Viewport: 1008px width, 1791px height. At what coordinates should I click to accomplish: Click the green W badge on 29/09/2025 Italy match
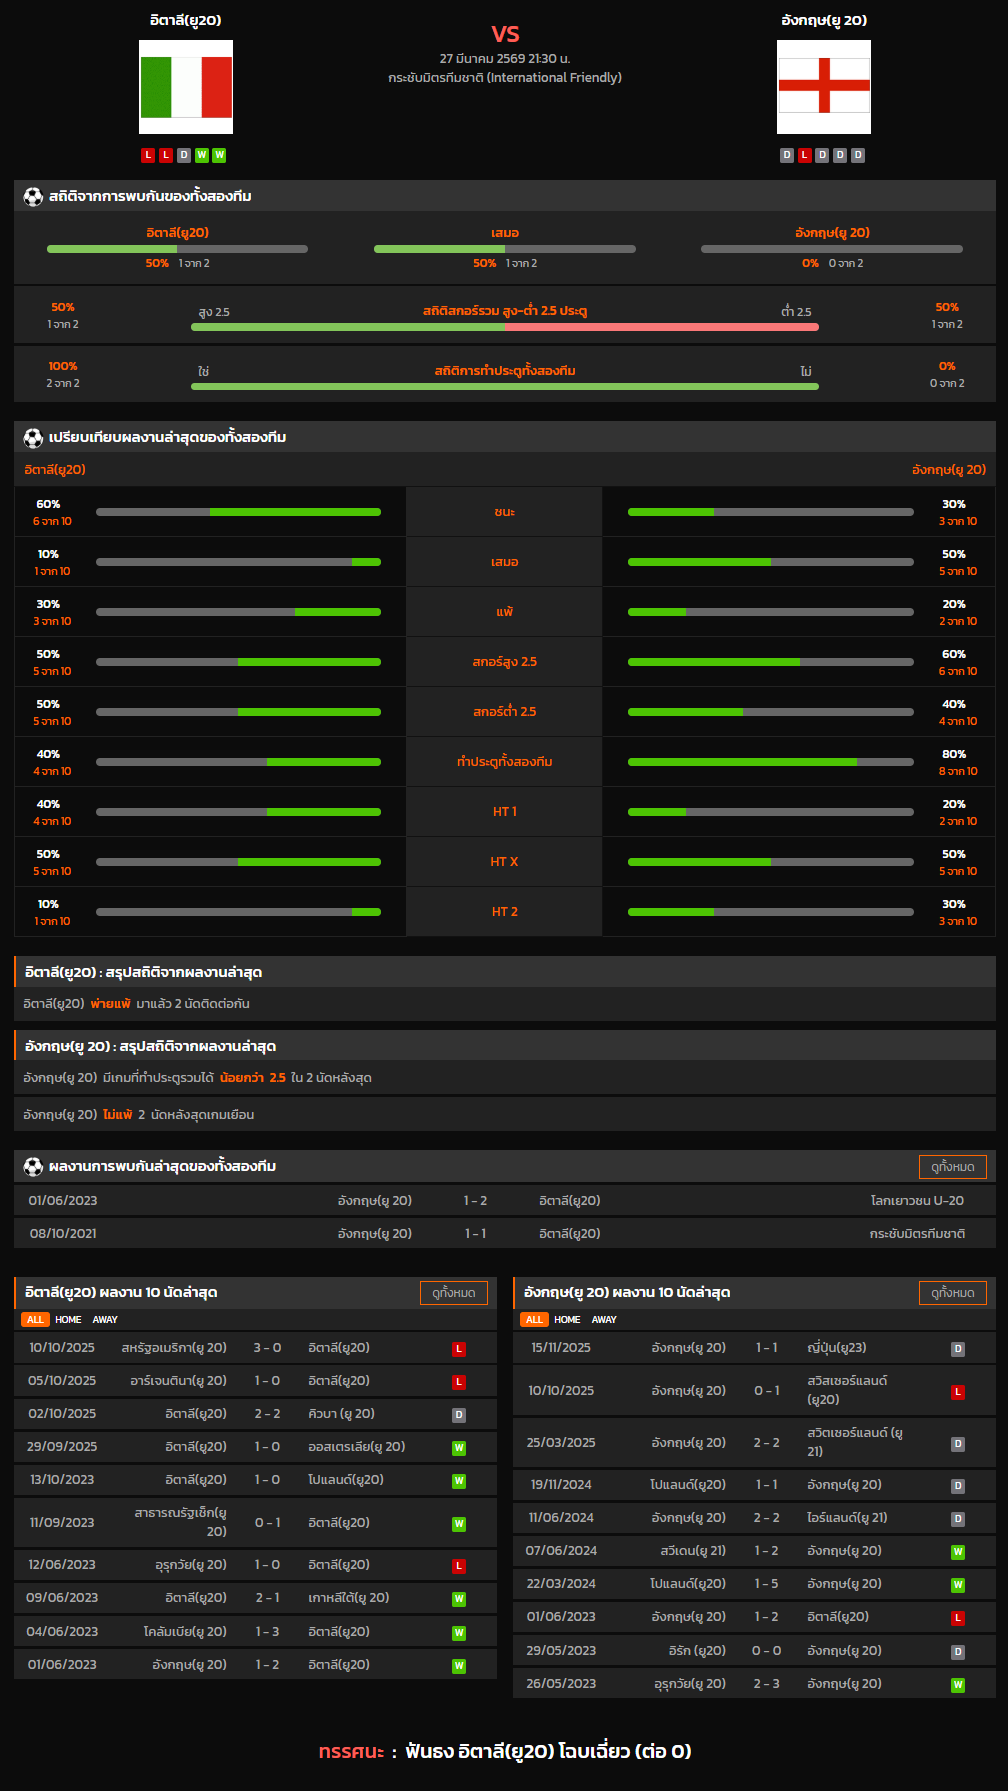[x=459, y=1448]
